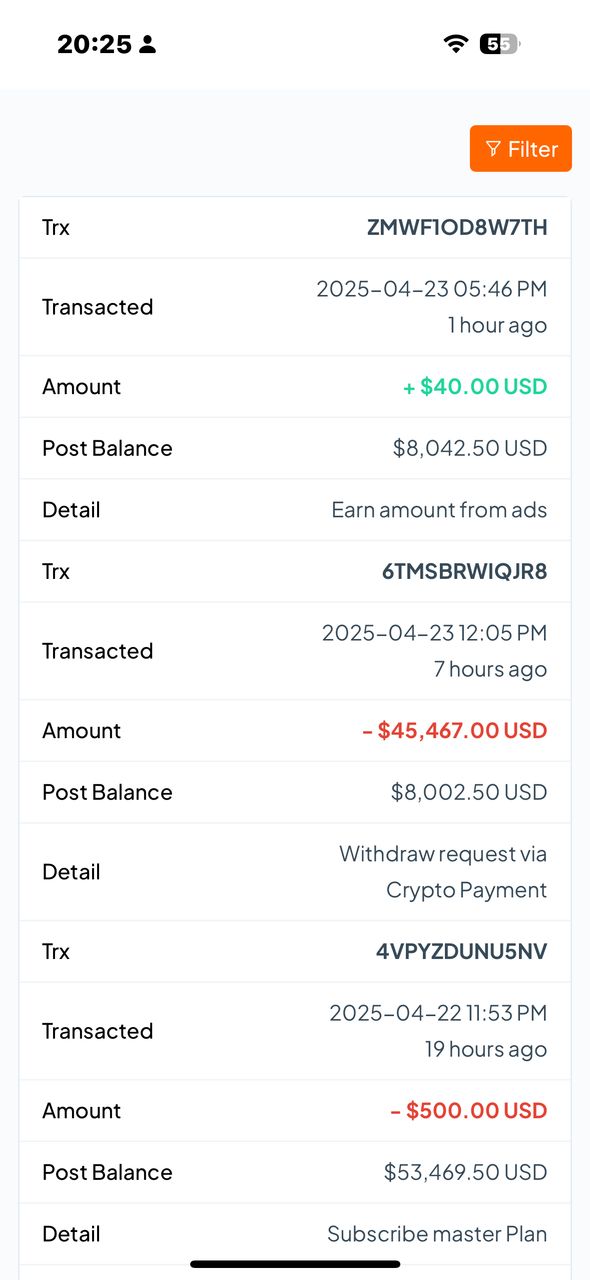Tap the 7 hours ago label

coord(490,669)
